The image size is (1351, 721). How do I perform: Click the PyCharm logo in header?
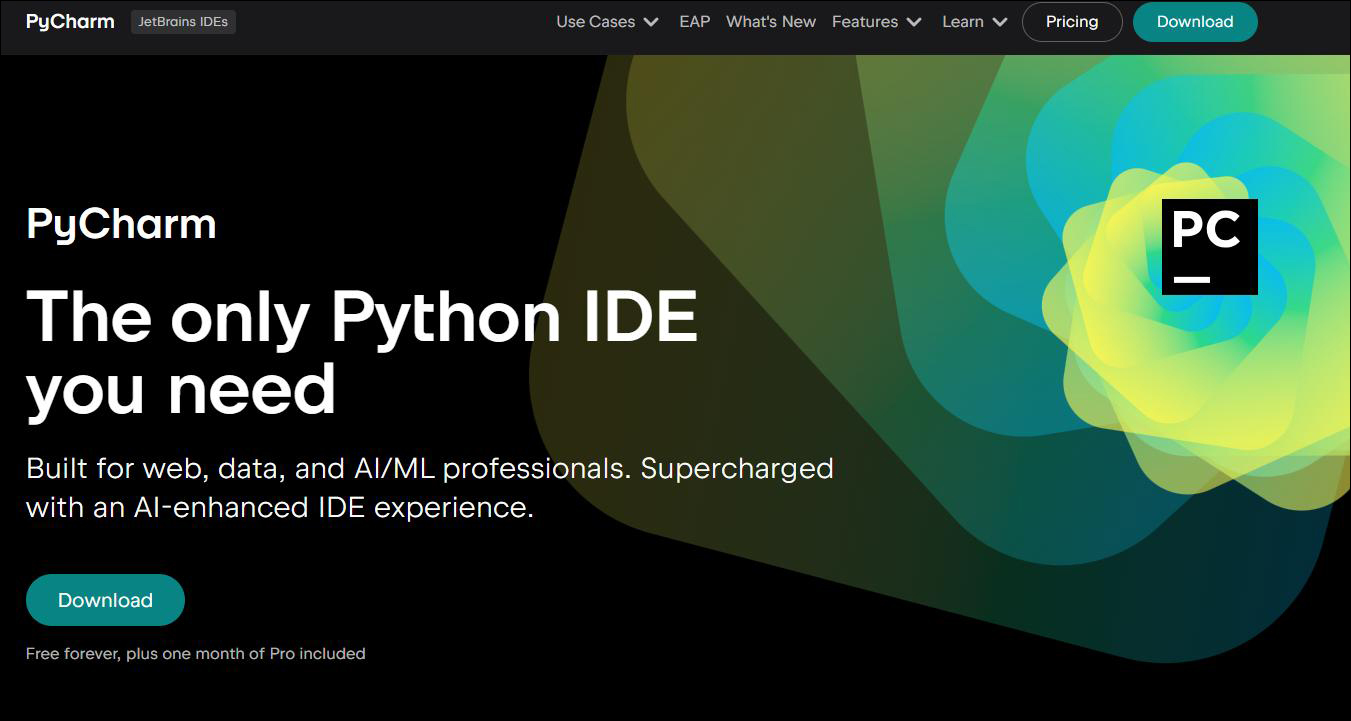70,21
